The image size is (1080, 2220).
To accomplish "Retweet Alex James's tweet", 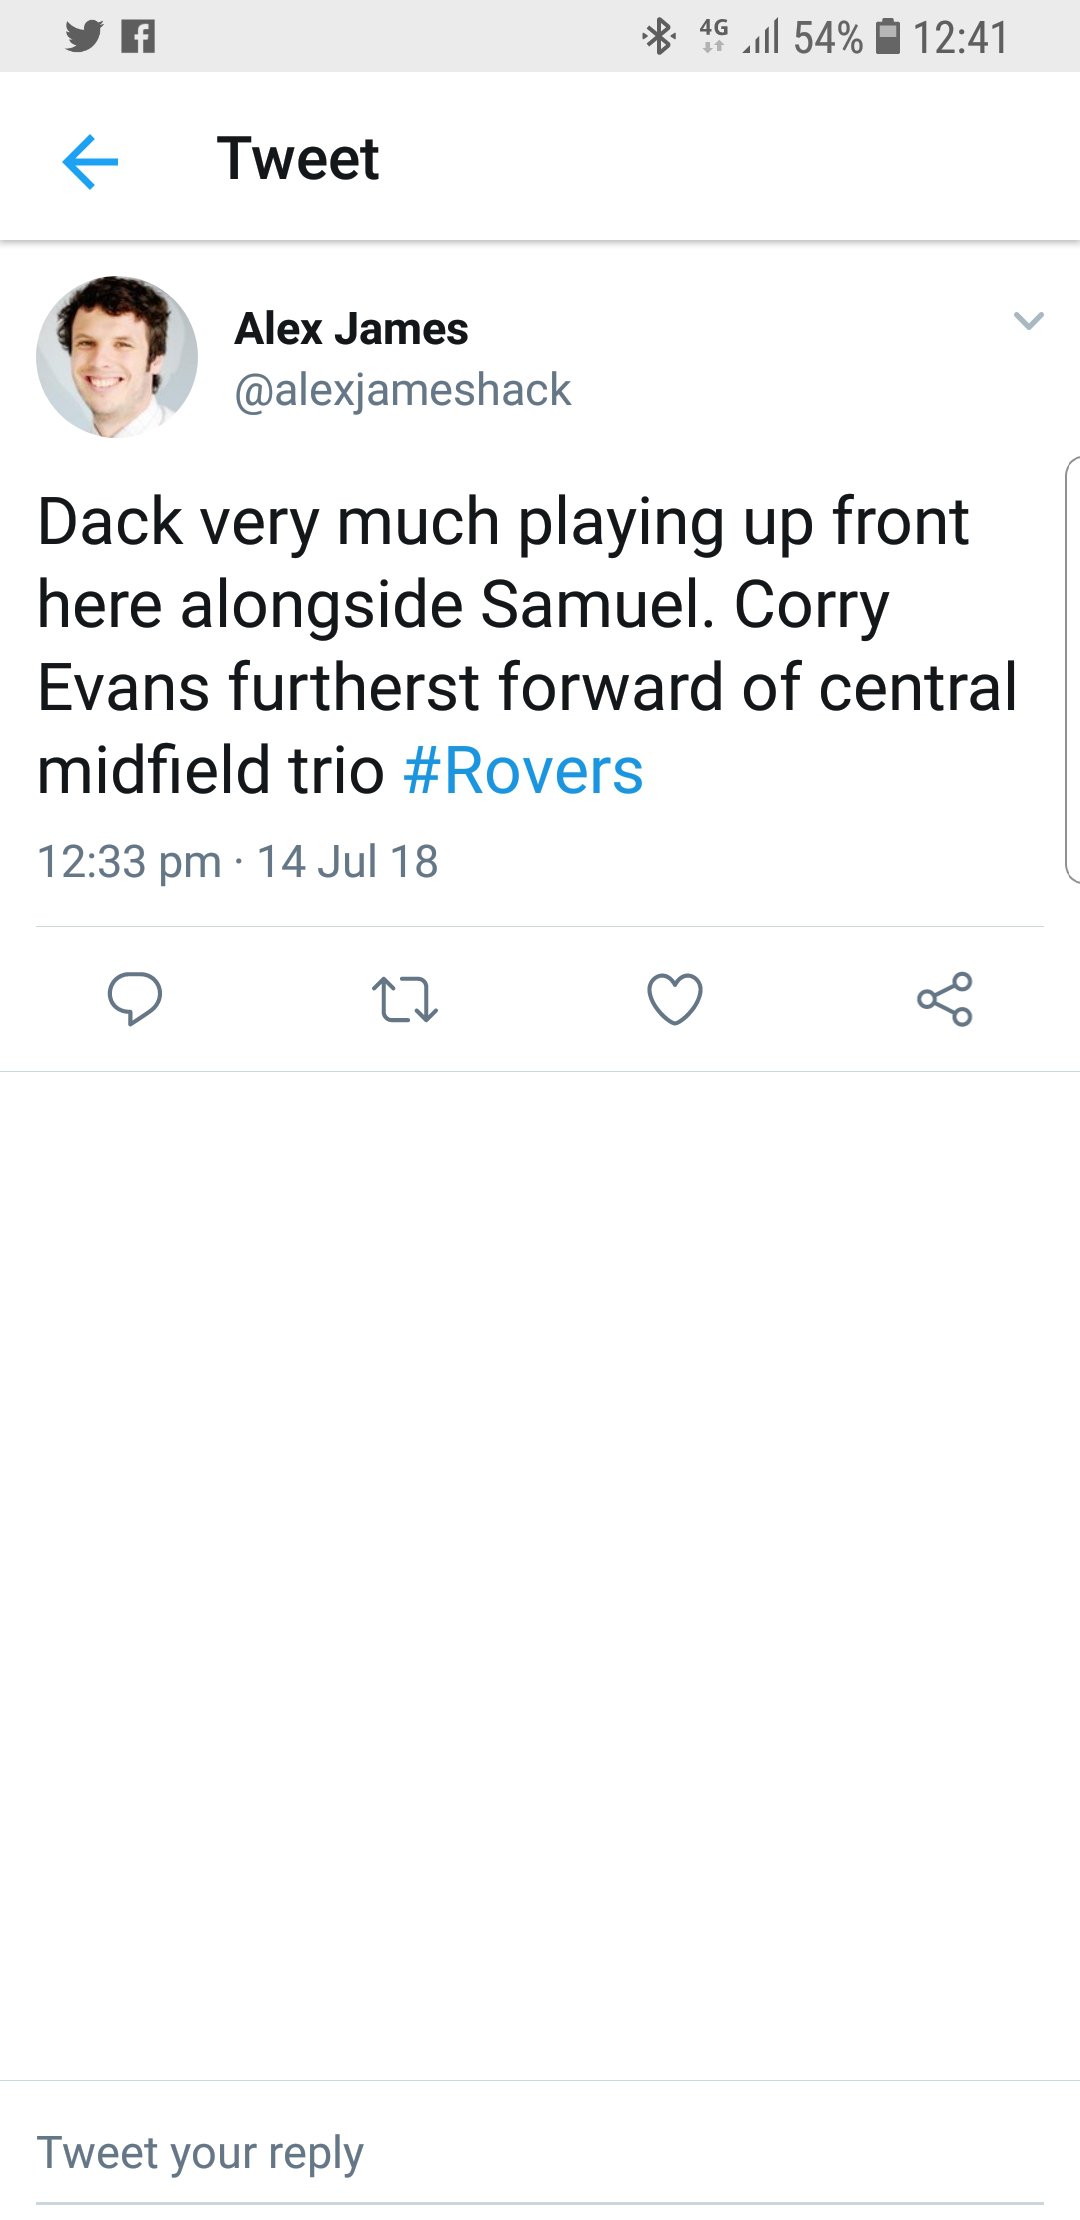I will pyautogui.click(x=404, y=999).
